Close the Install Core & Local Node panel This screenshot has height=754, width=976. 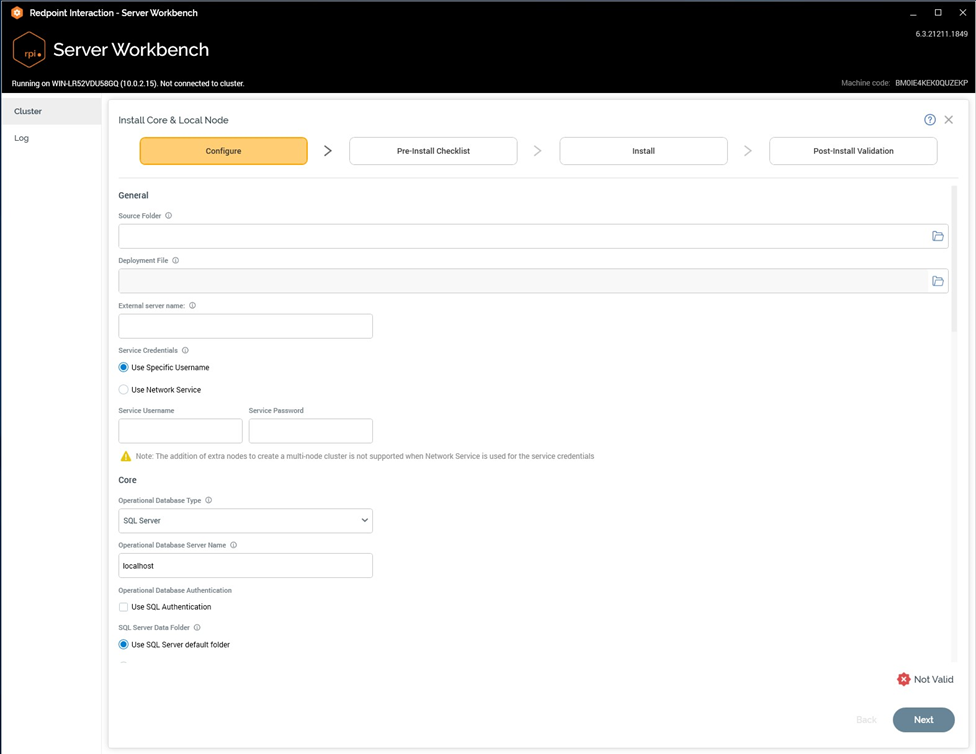pos(949,120)
